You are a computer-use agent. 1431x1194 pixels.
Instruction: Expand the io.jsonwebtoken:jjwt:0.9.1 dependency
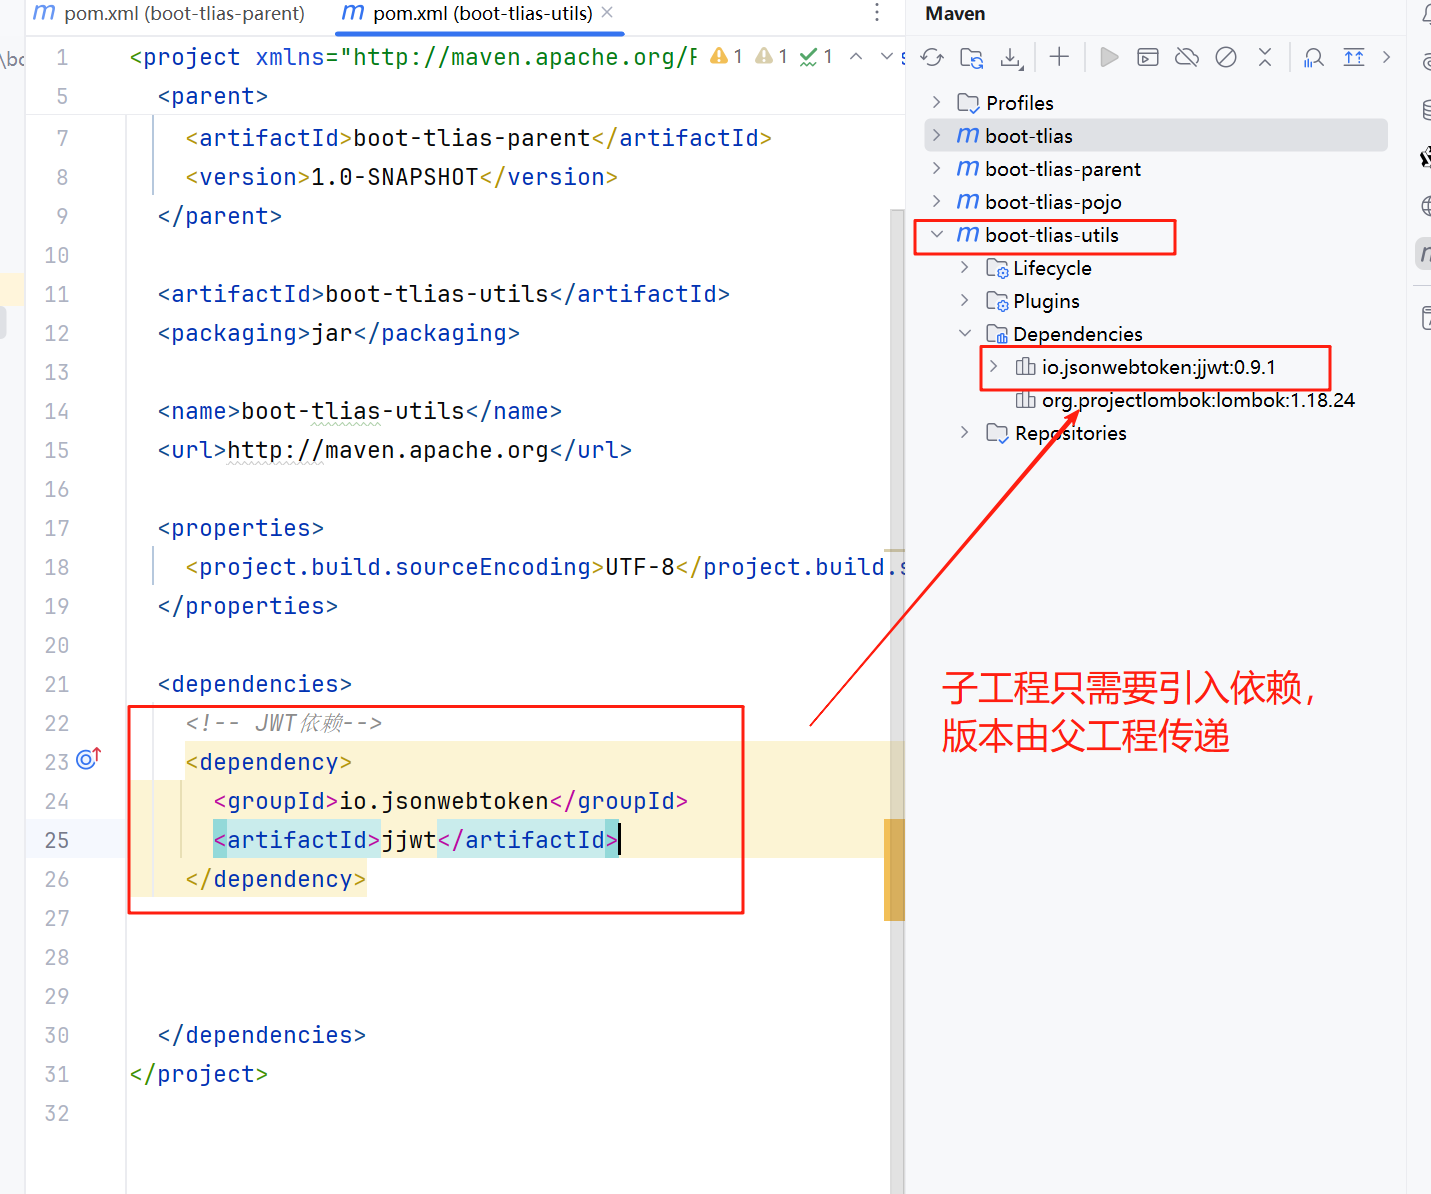point(993,366)
